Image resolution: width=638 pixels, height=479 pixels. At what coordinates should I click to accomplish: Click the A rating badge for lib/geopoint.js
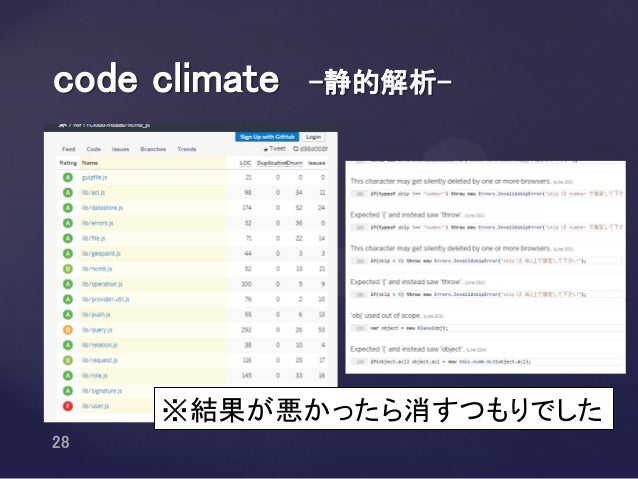coord(68,254)
